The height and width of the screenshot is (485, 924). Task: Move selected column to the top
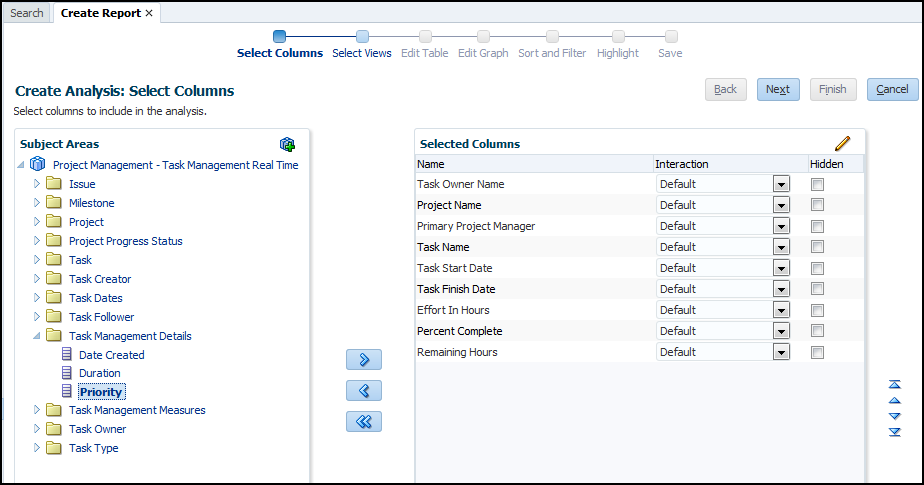895,384
